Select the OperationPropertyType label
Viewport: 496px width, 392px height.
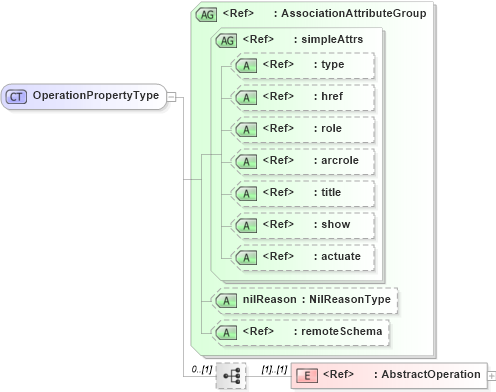tap(96, 95)
